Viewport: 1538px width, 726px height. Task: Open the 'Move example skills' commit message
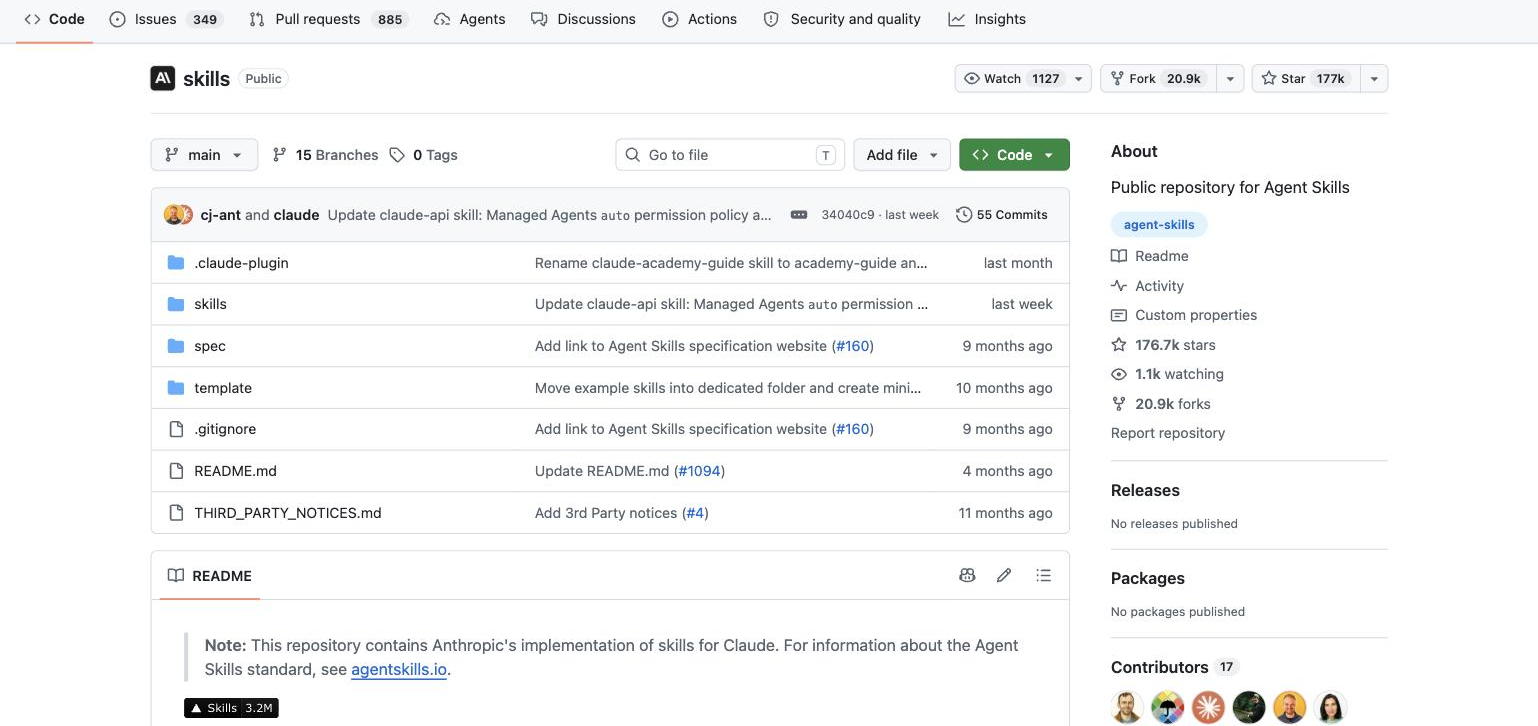click(x=728, y=388)
